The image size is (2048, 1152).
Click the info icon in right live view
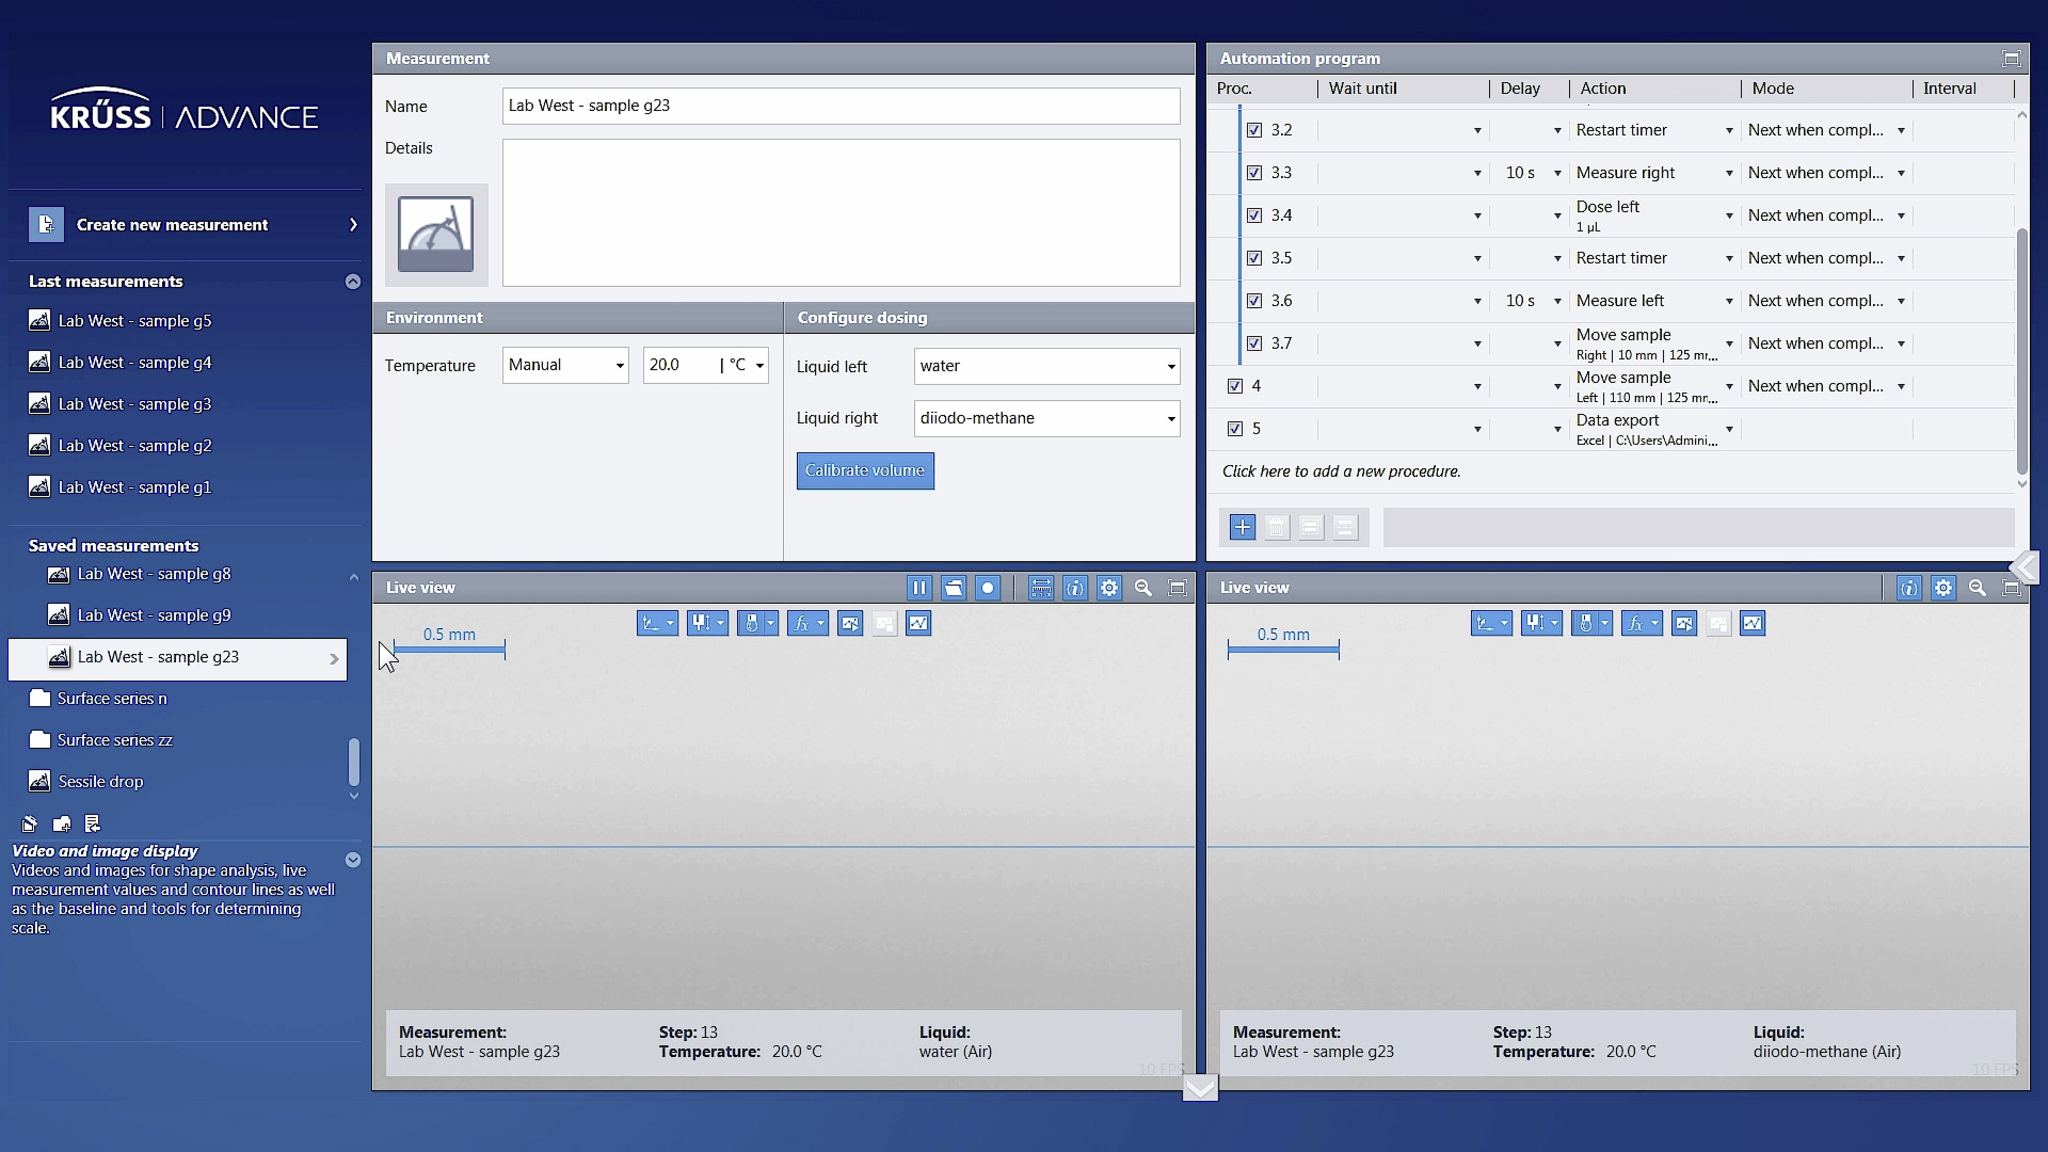click(1908, 588)
